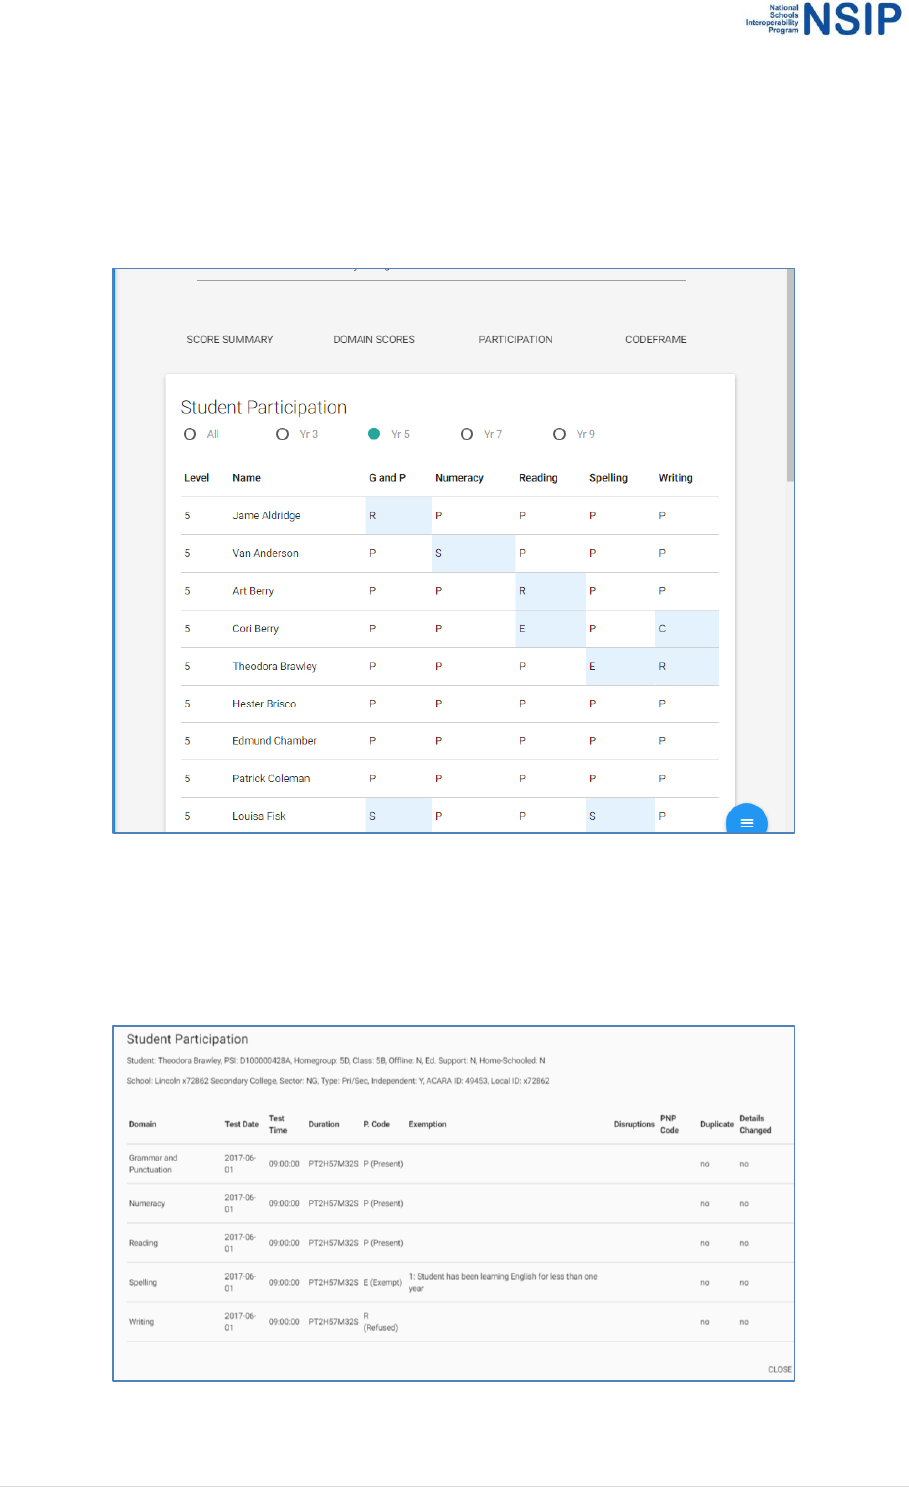Click the Spelling column header
This screenshot has height=1487, width=909.
608,478
